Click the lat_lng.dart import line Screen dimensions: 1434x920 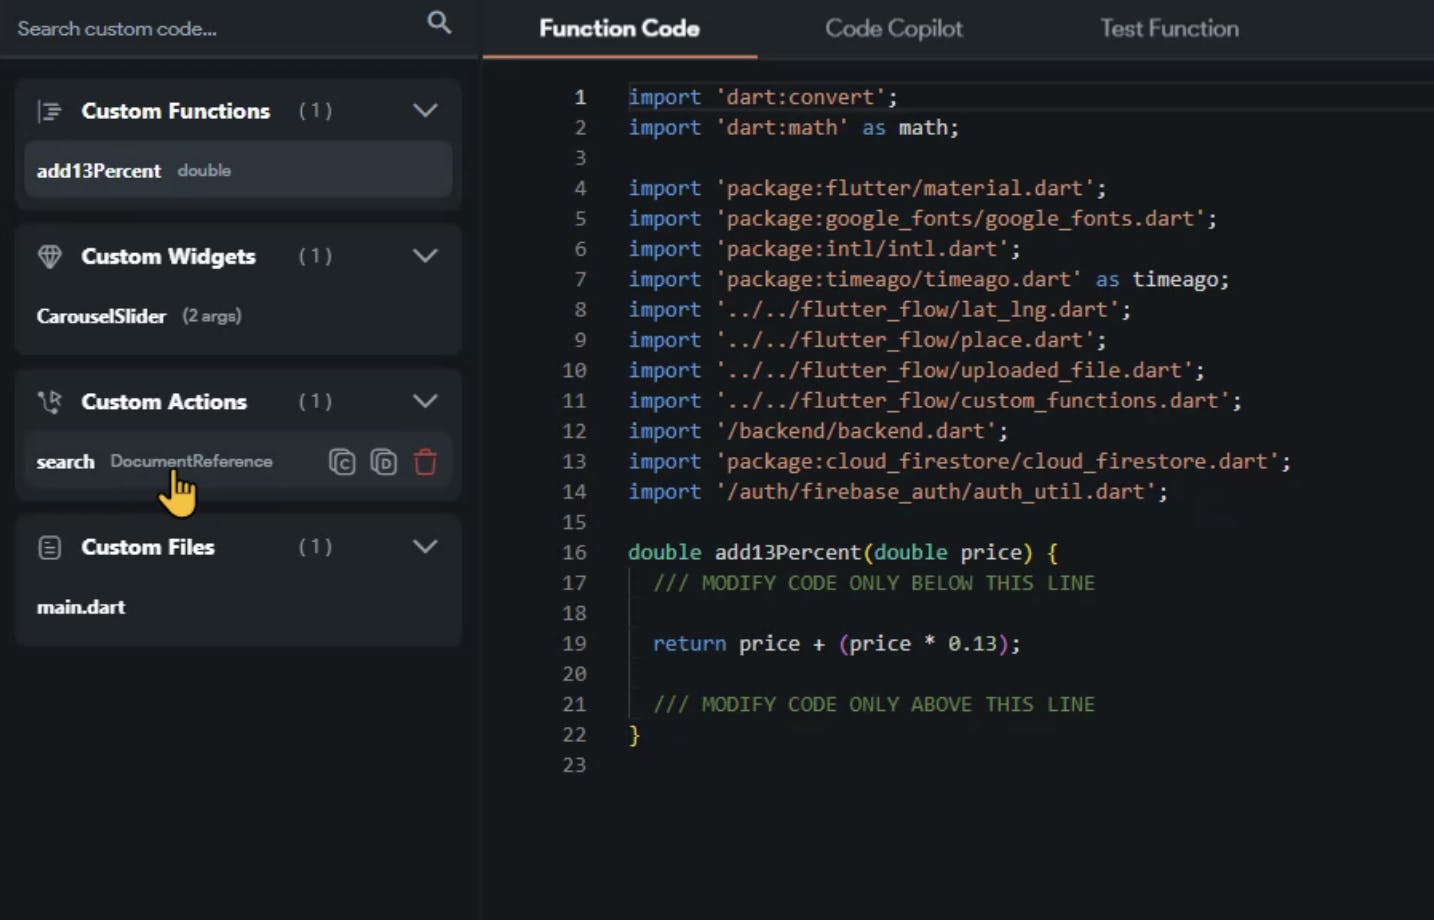pyautogui.click(x=879, y=310)
